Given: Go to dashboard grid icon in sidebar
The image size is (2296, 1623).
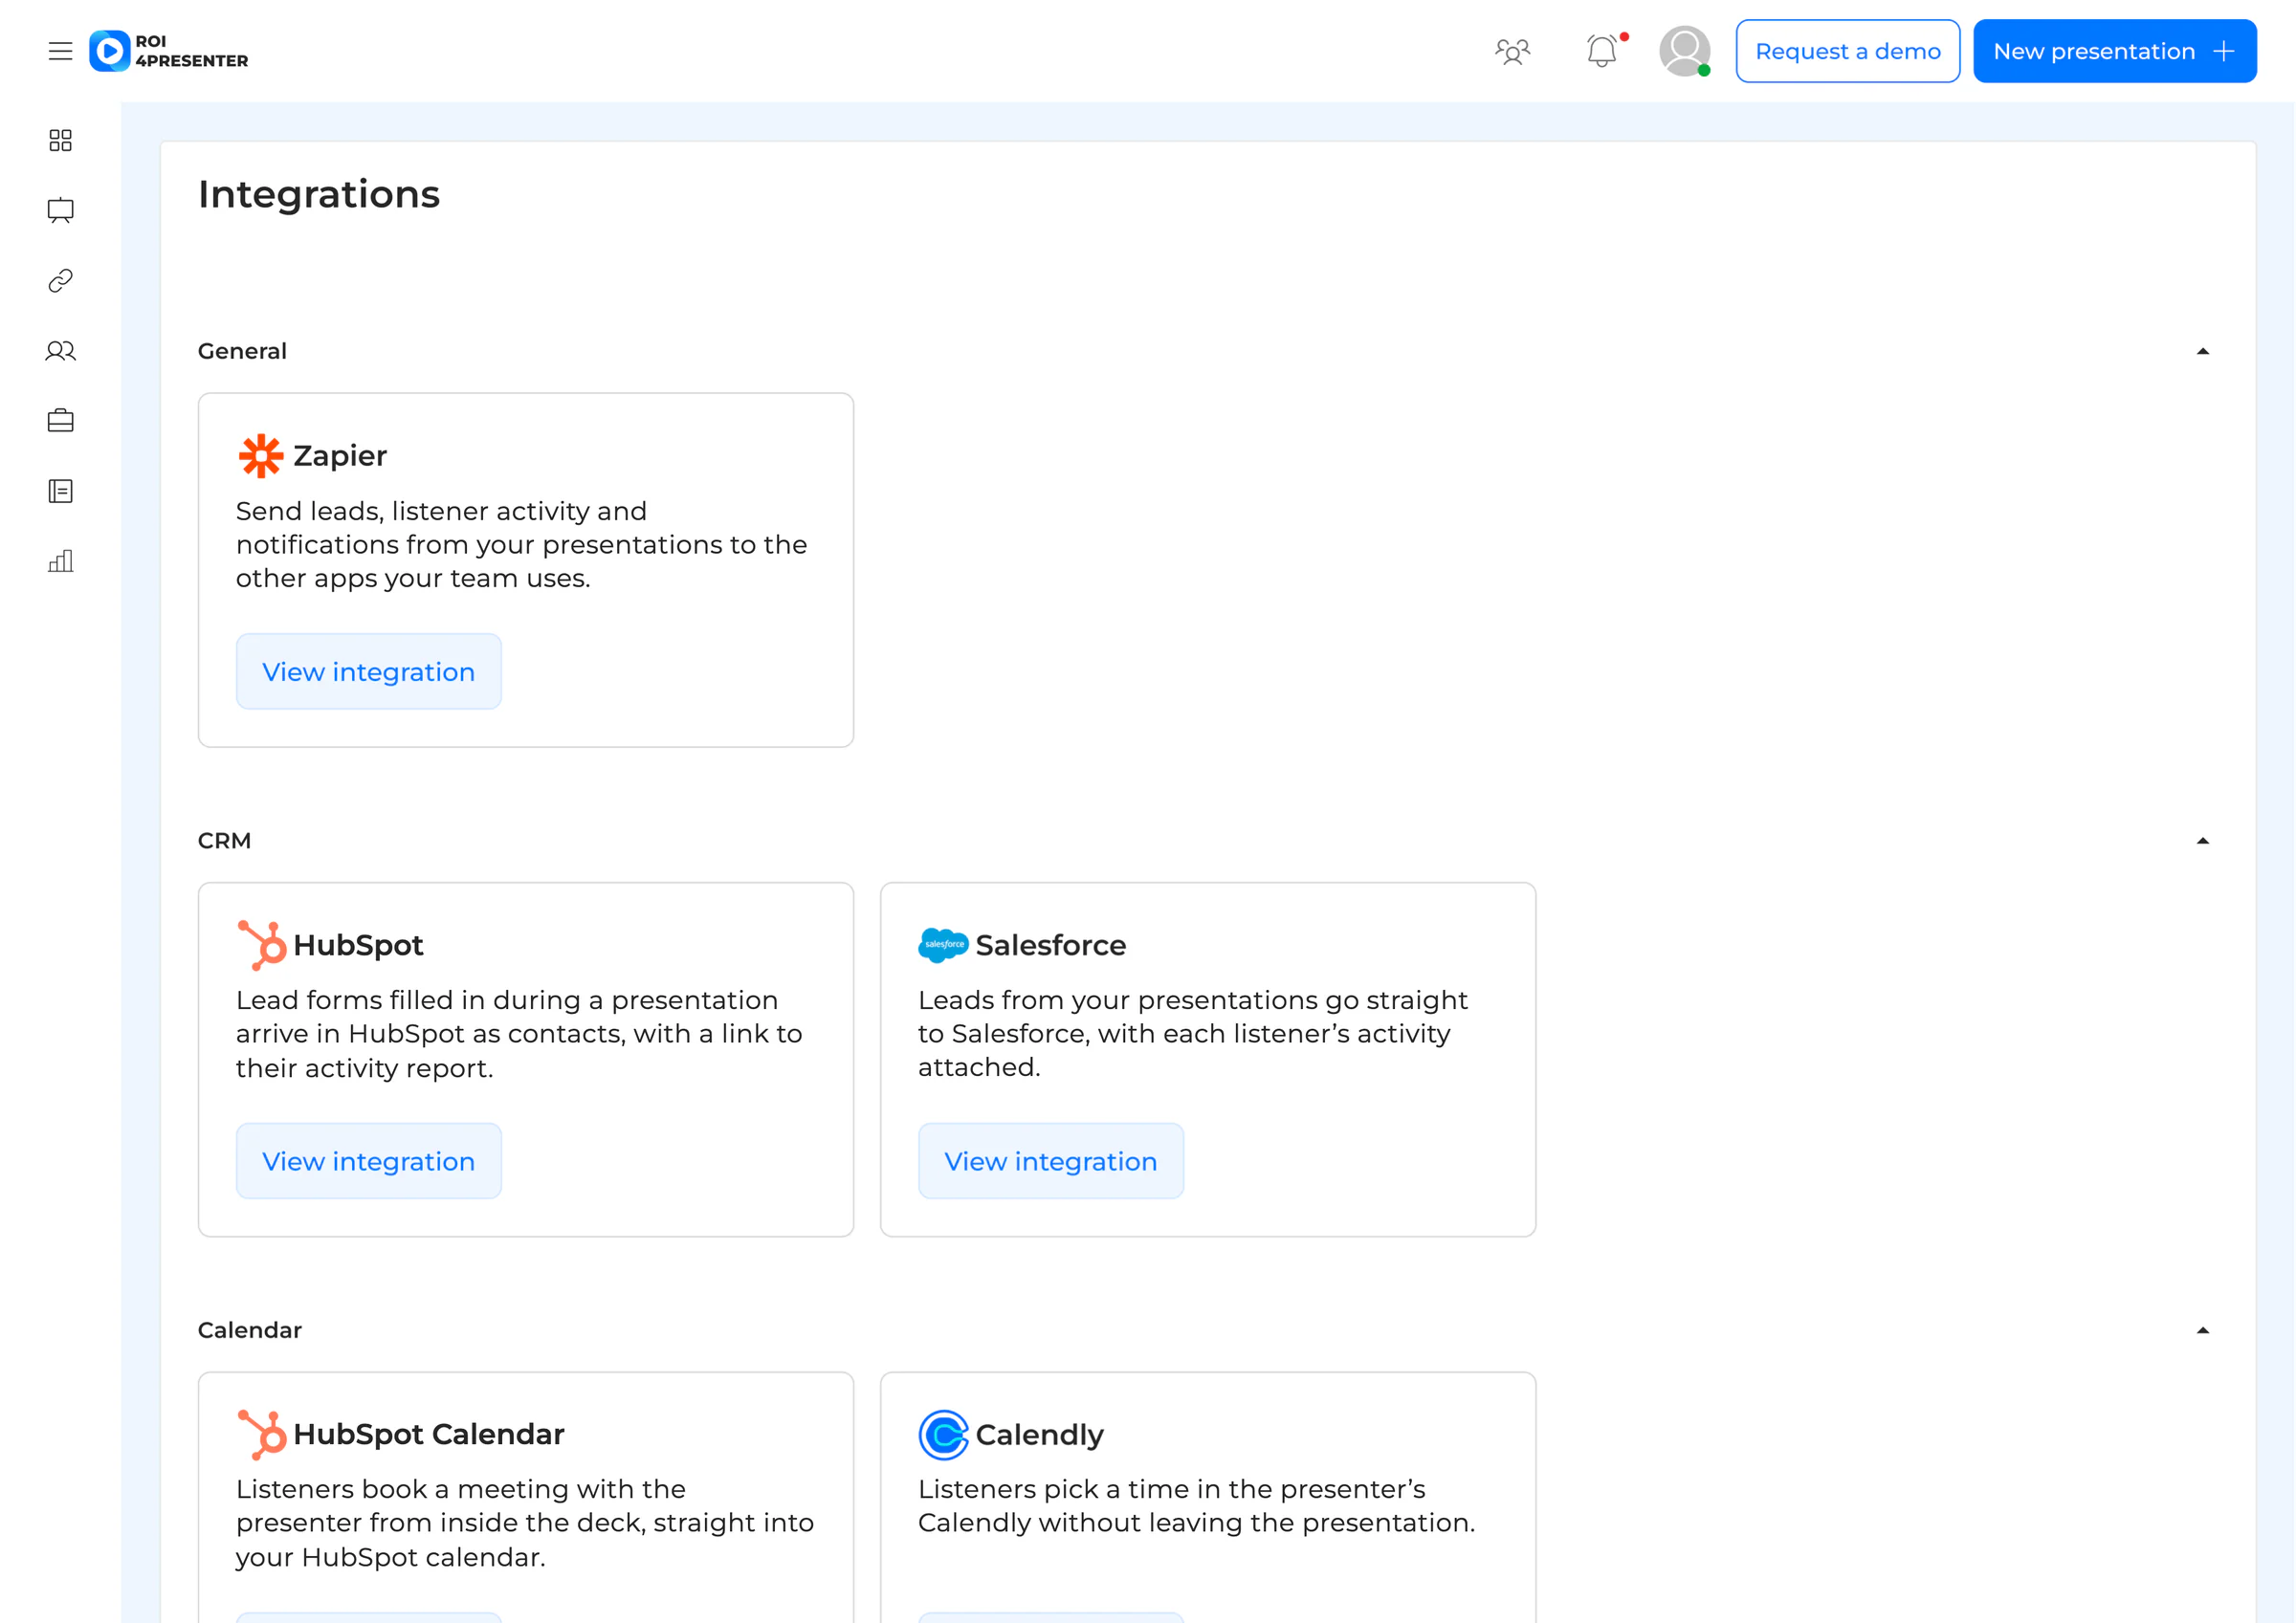Looking at the screenshot, I should (x=60, y=140).
